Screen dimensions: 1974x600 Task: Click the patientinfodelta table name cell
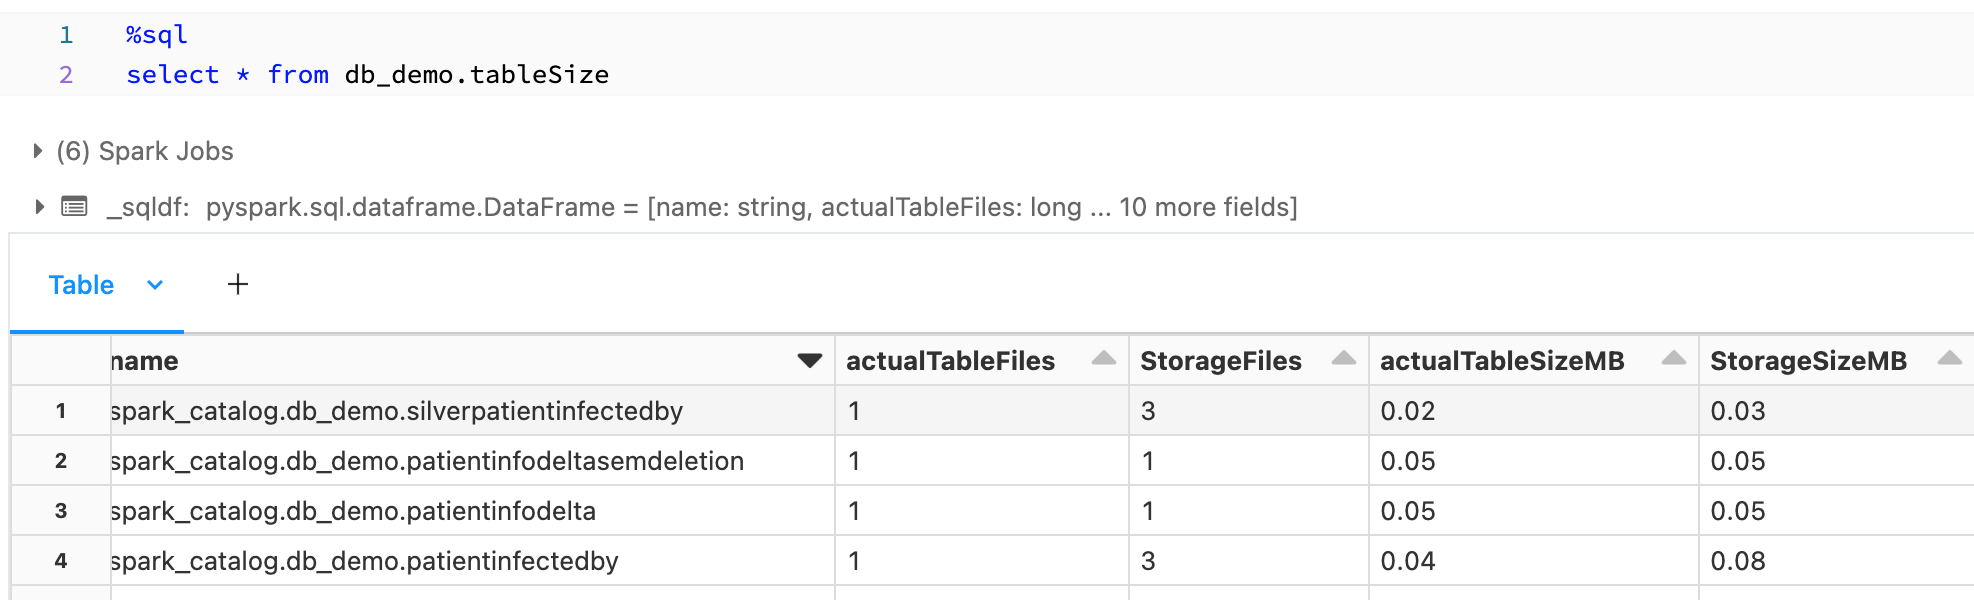pyautogui.click(x=472, y=511)
